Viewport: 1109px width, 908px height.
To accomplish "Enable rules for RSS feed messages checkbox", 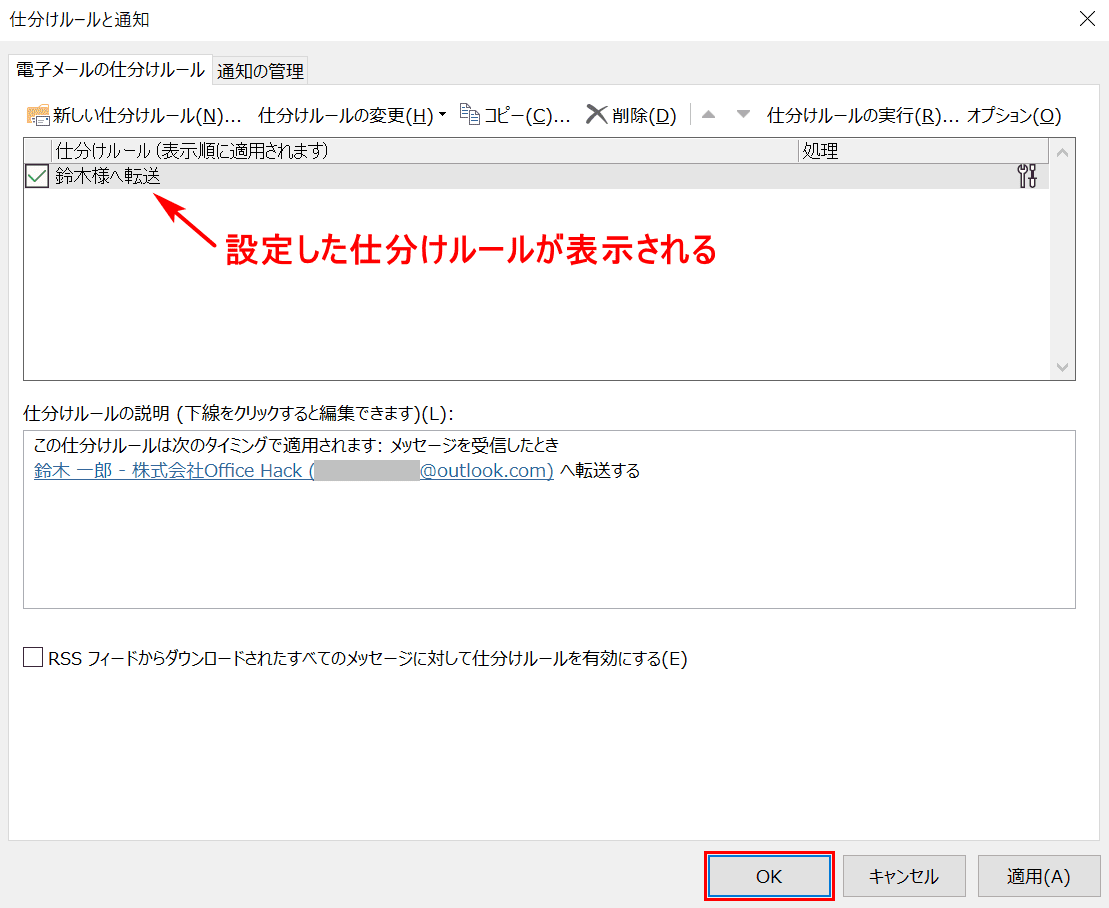I will [34, 658].
